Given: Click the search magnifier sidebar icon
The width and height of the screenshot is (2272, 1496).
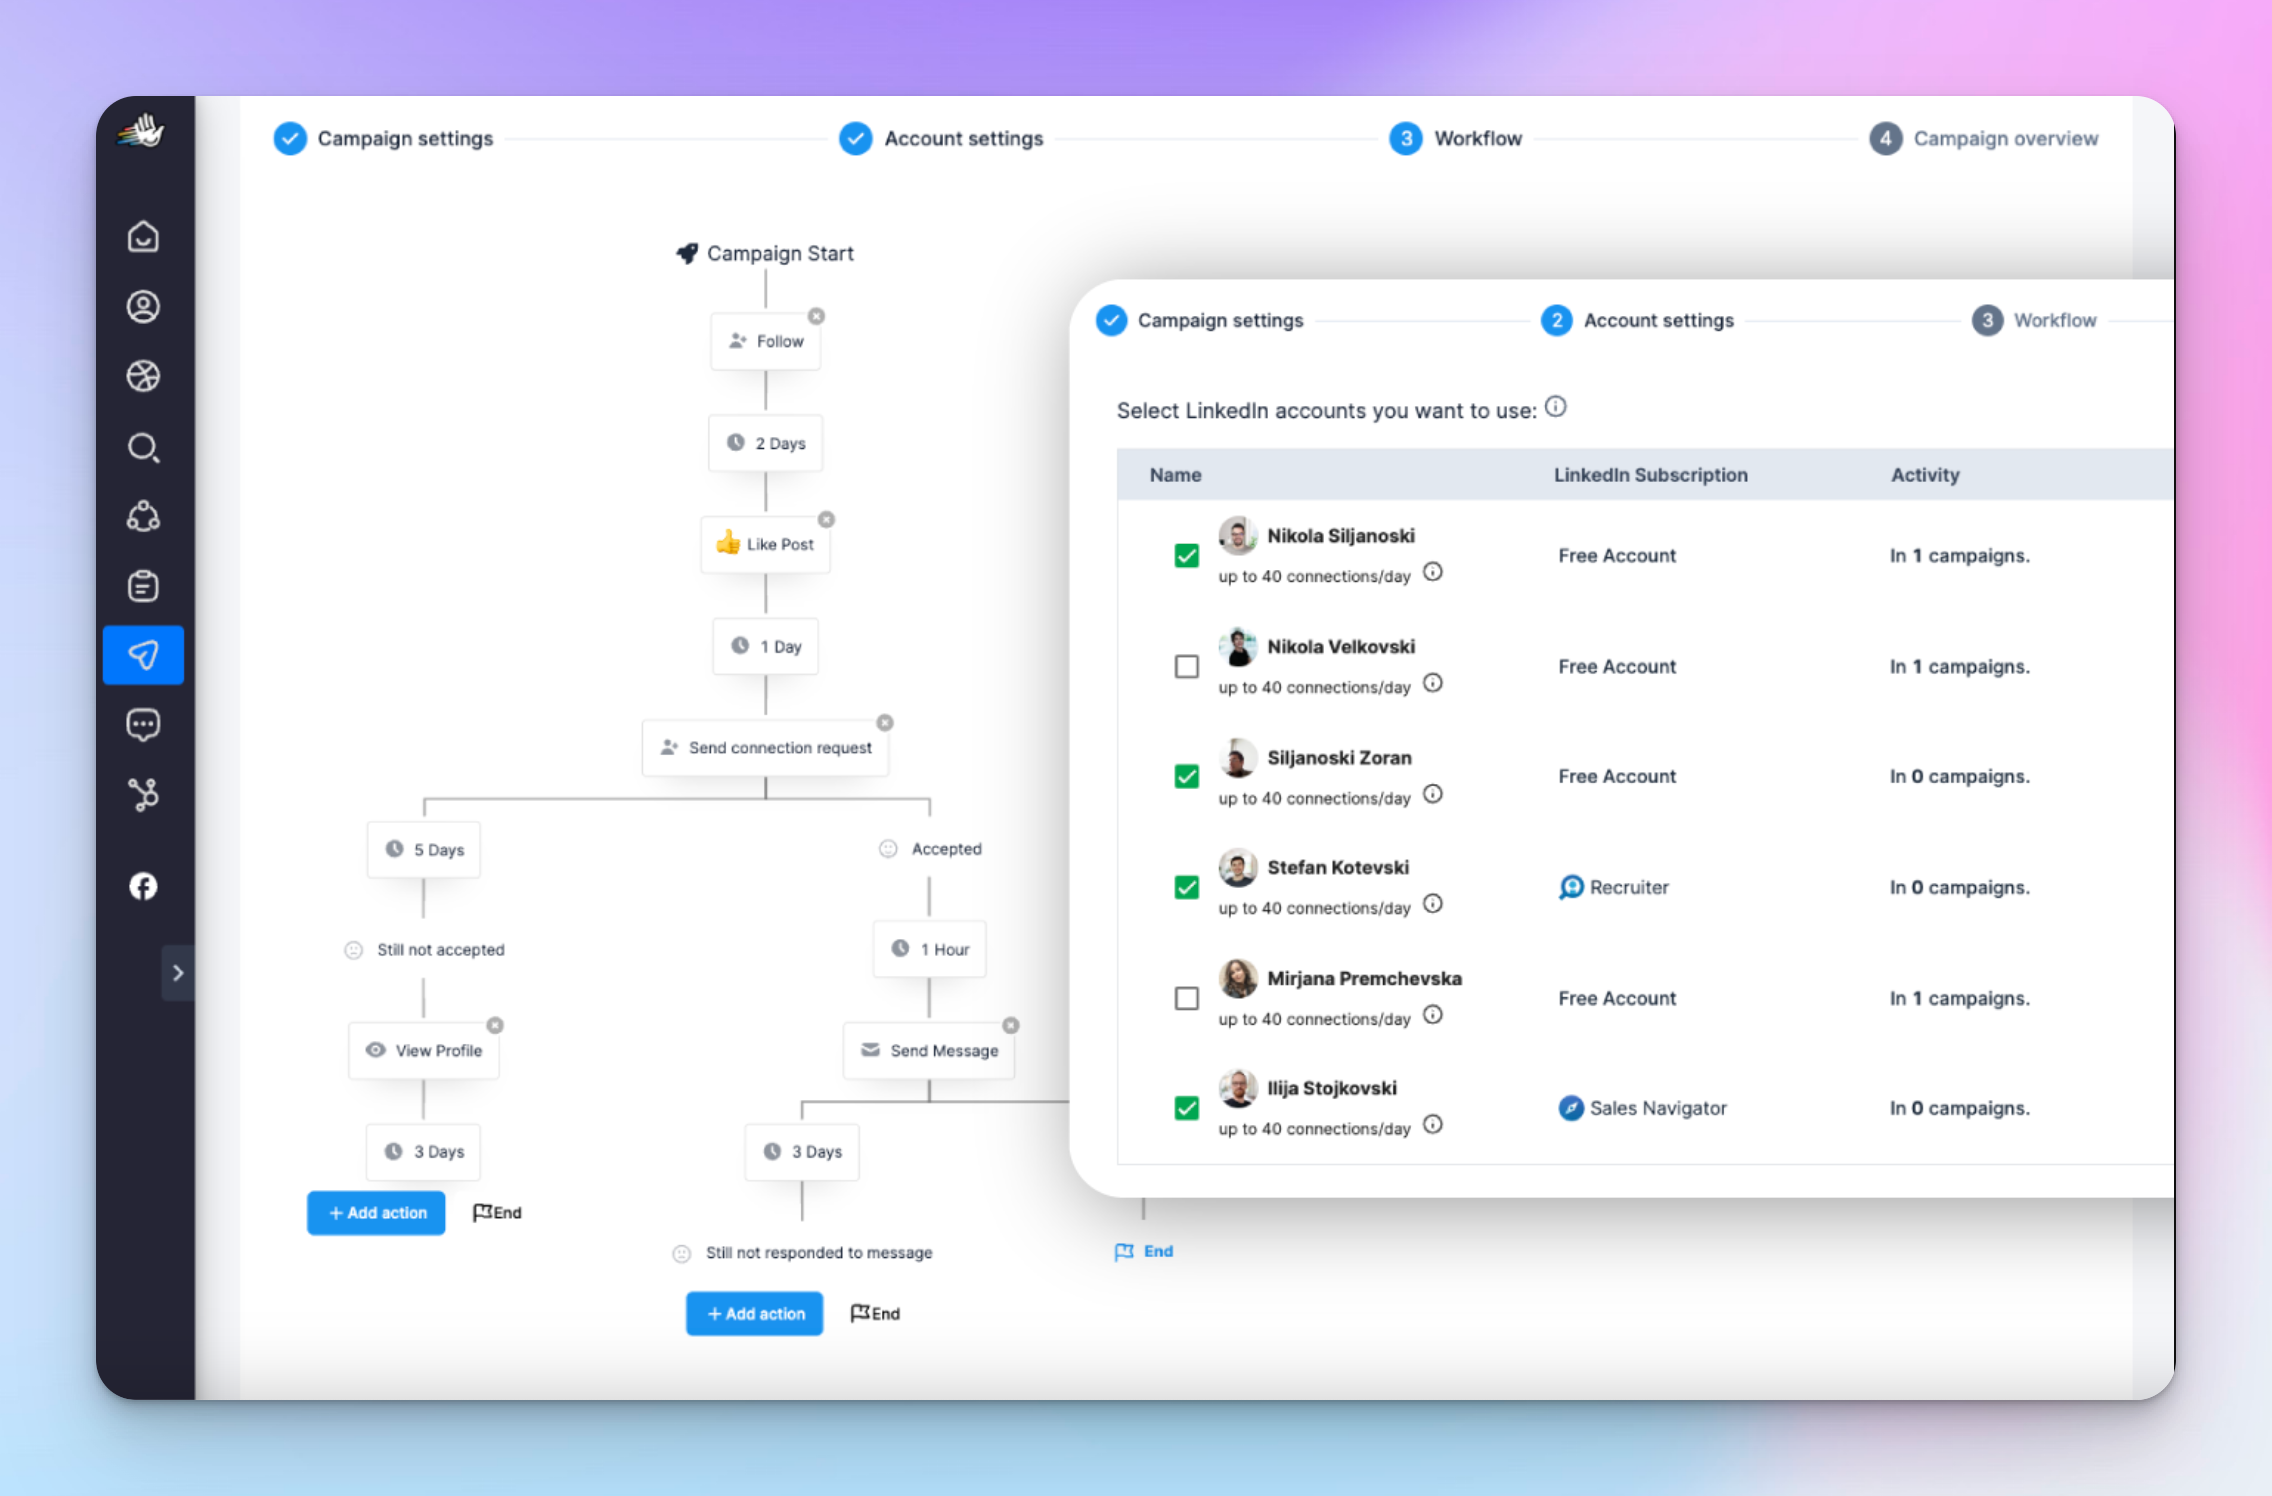Looking at the screenshot, I should 143,447.
